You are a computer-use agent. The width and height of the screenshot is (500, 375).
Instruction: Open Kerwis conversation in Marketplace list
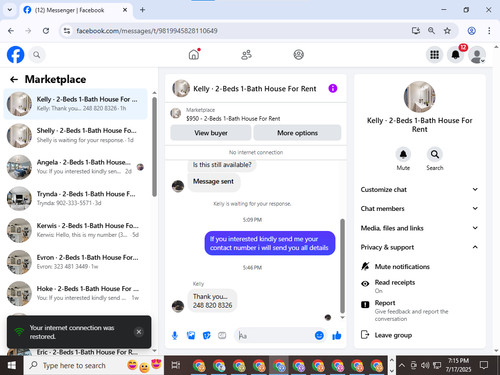click(75, 230)
